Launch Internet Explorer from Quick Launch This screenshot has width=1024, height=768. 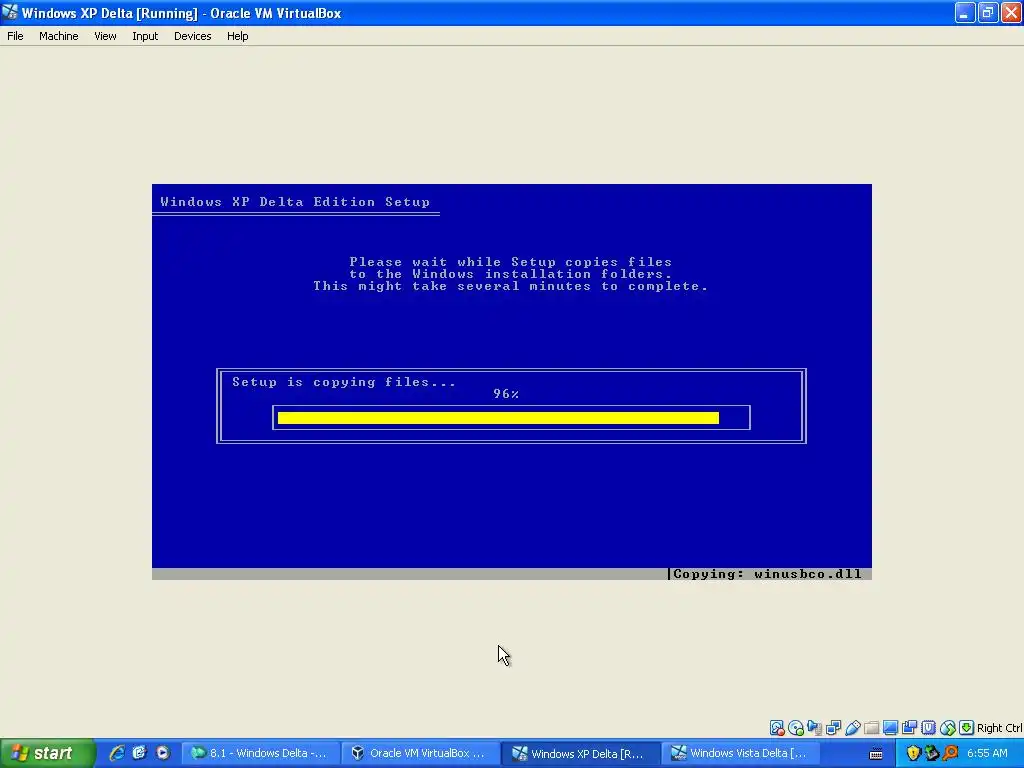tap(117, 753)
